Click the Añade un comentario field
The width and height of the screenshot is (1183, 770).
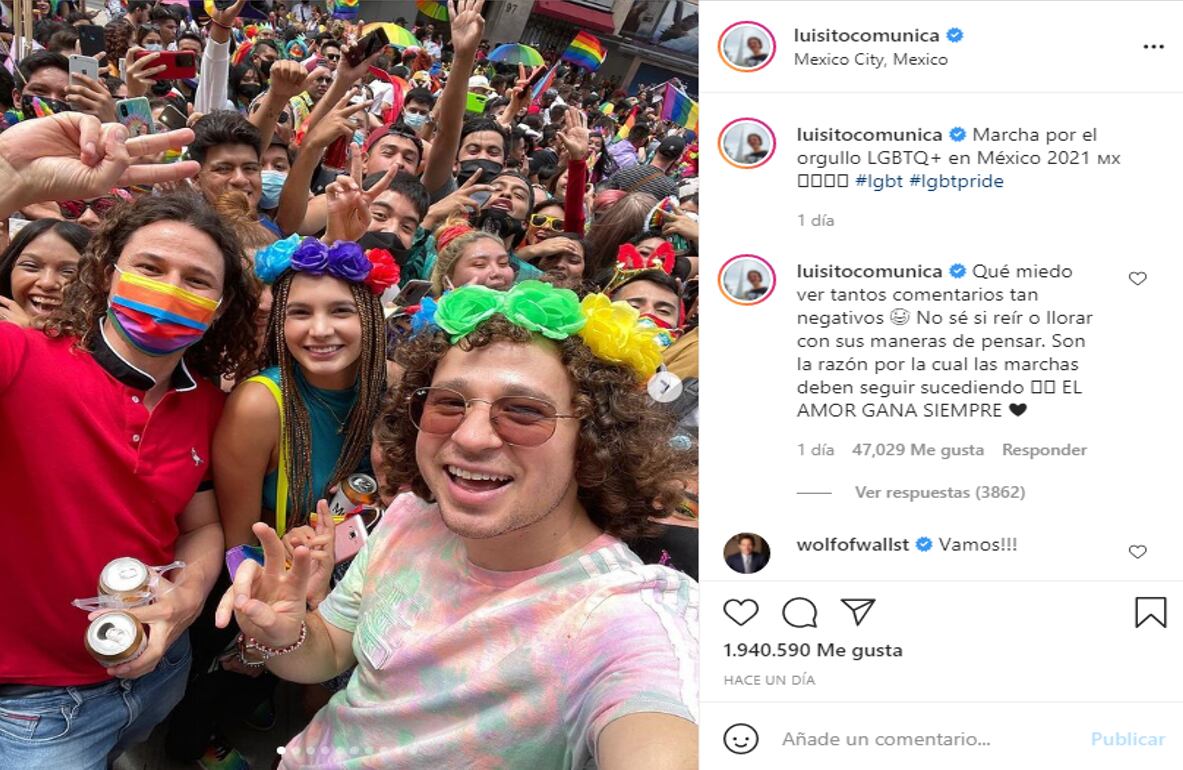click(926, 739)
